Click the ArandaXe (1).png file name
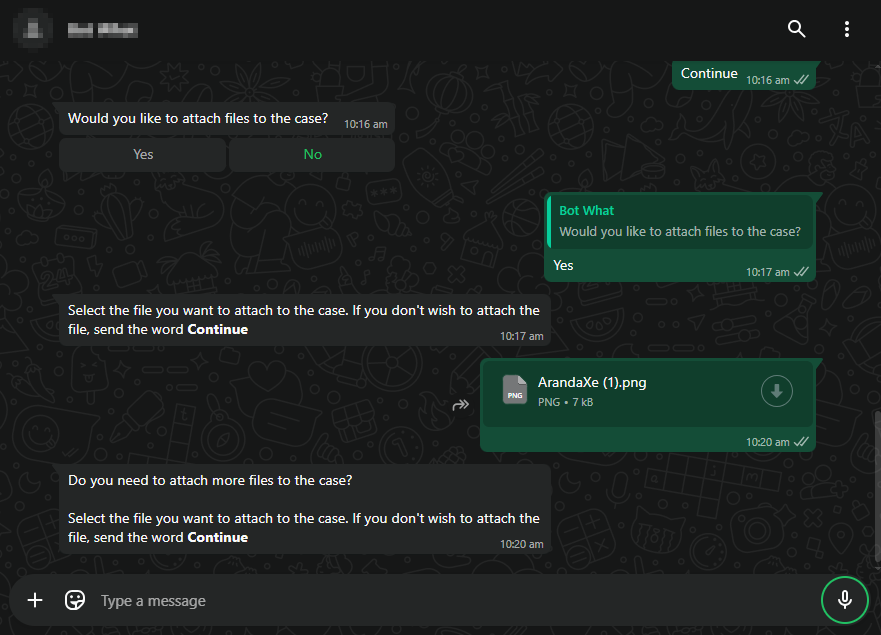 (592, 382)
